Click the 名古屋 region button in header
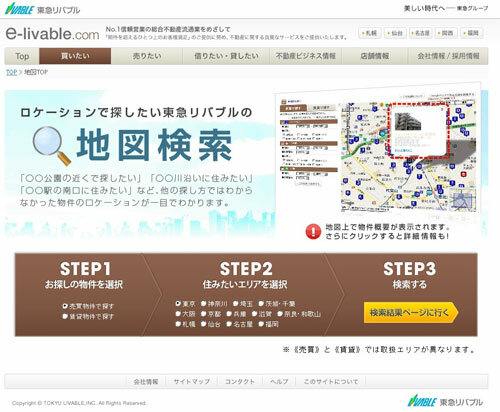This screenshot has width=500, height=412. point(421,33)
